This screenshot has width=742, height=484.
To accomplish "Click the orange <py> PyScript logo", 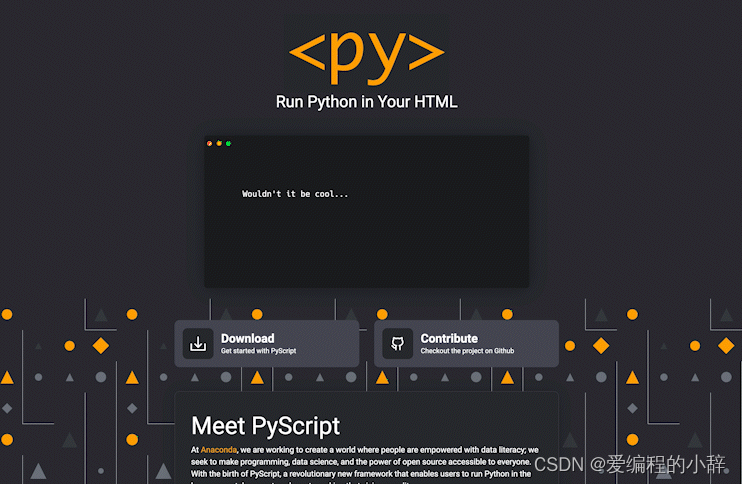I will [x=367, y=57].
